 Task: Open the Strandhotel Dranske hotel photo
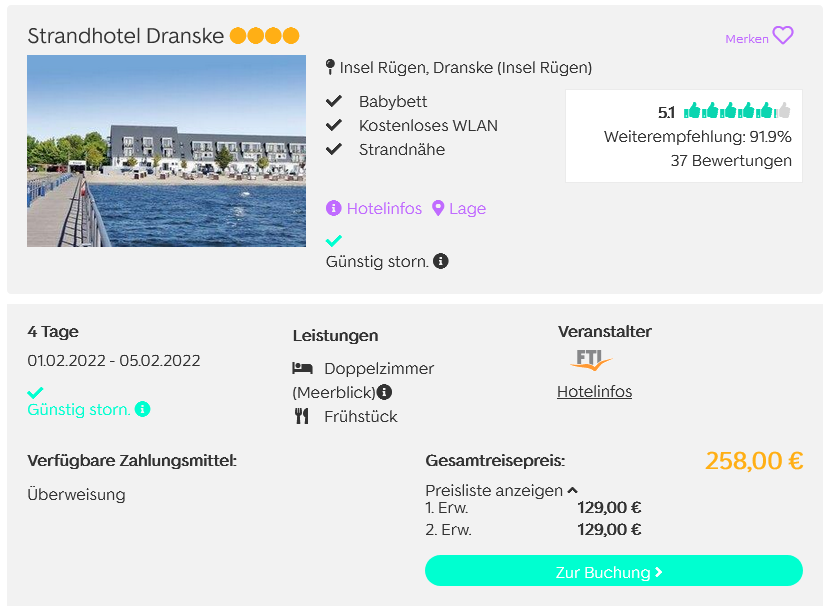click(166, 151)
